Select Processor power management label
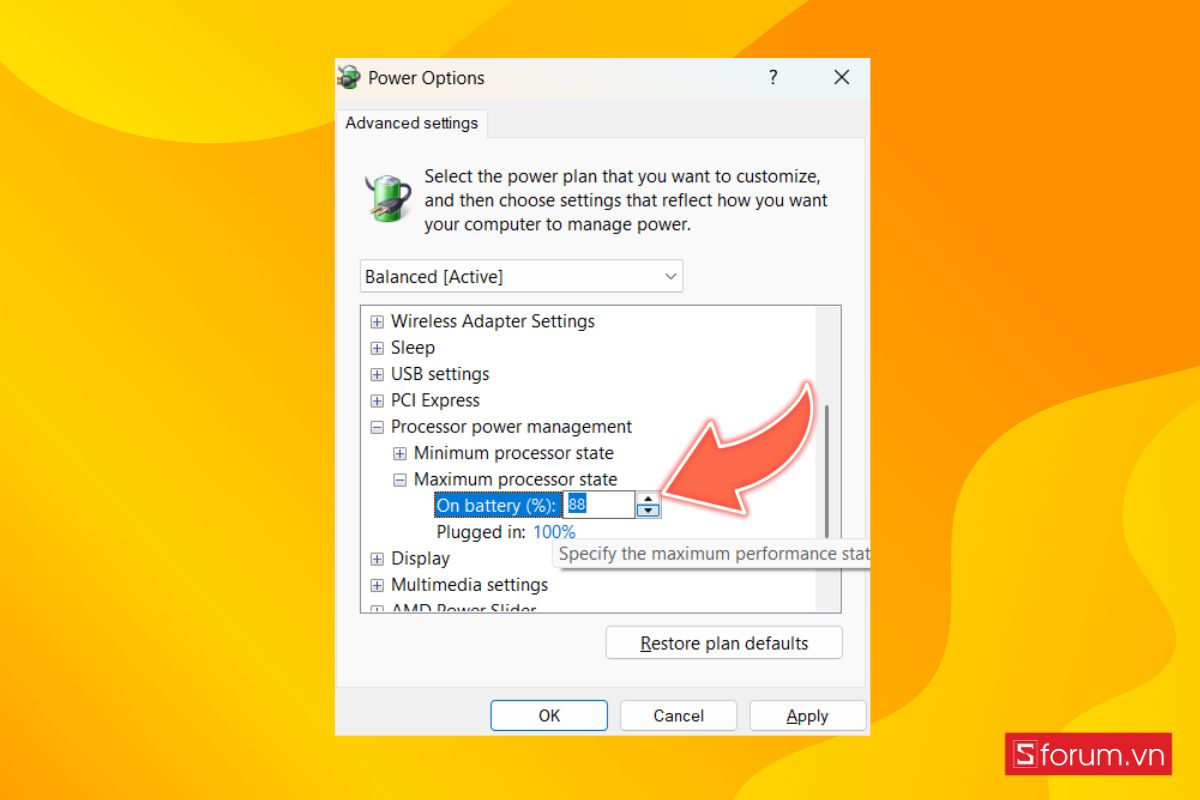The height and width of the screenshot is (800, 1200). point(511,426)
